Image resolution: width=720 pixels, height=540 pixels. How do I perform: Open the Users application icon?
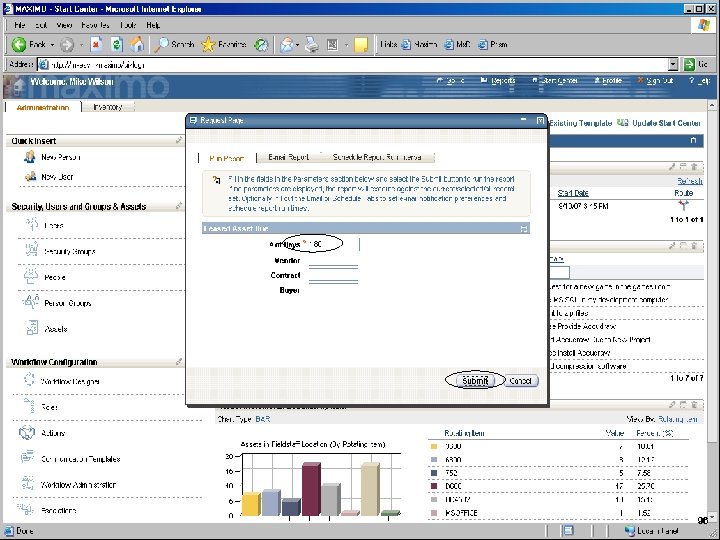32,225
